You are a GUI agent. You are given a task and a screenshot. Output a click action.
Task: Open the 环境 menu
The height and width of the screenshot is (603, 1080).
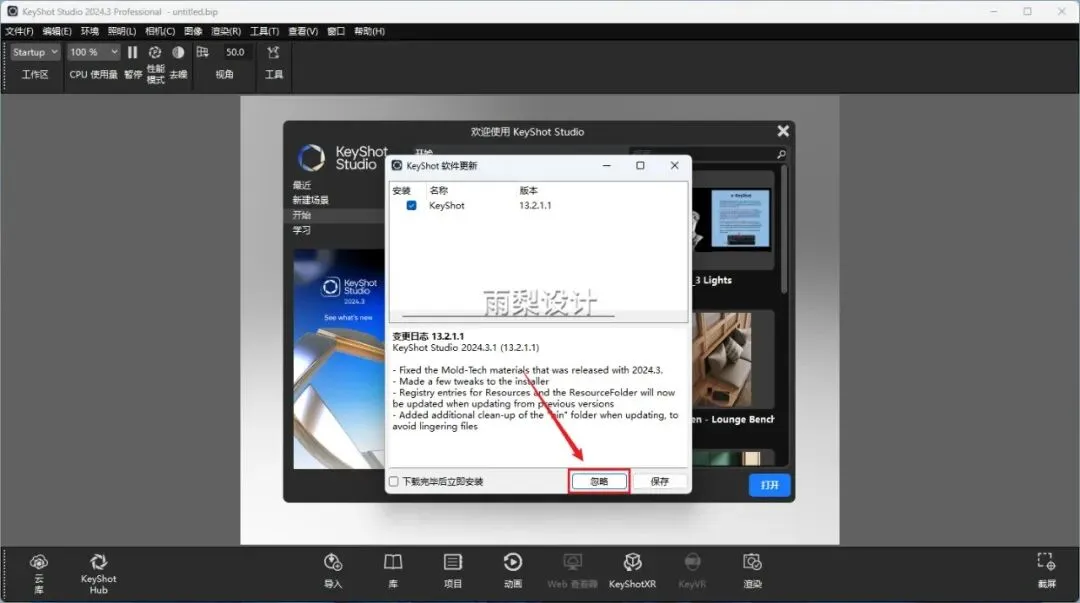(x=90, y=31)
